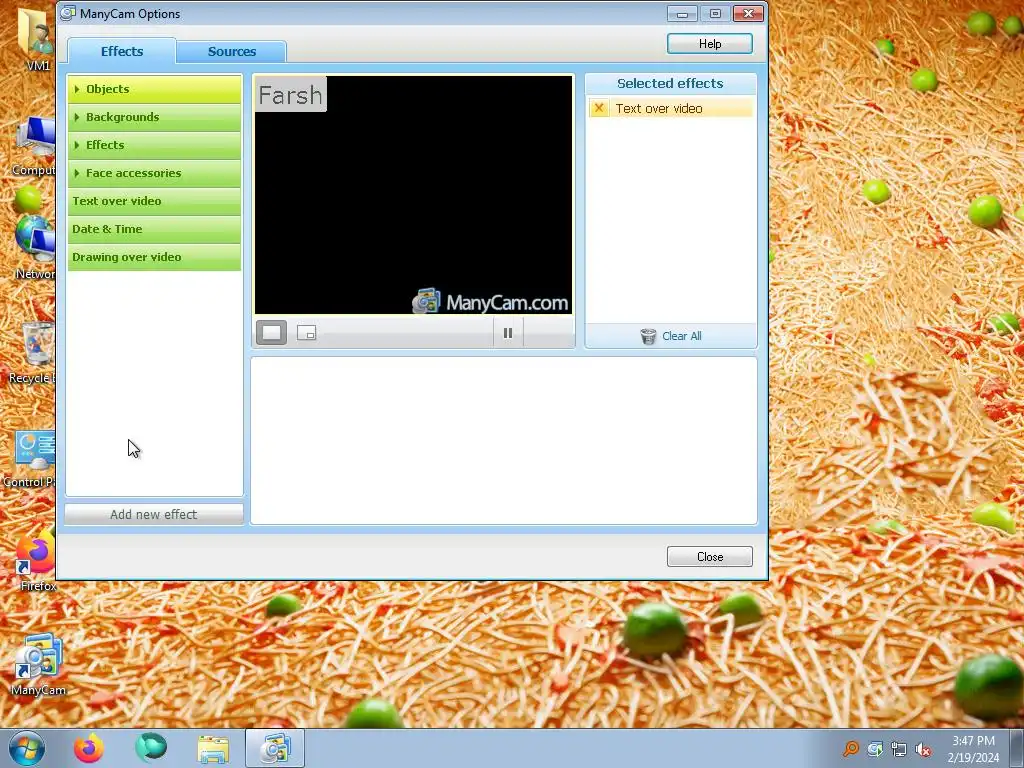This screenshot has width=1024, height=768.
Task: Open the Firefox desktop shortcut
Action: 37,561
